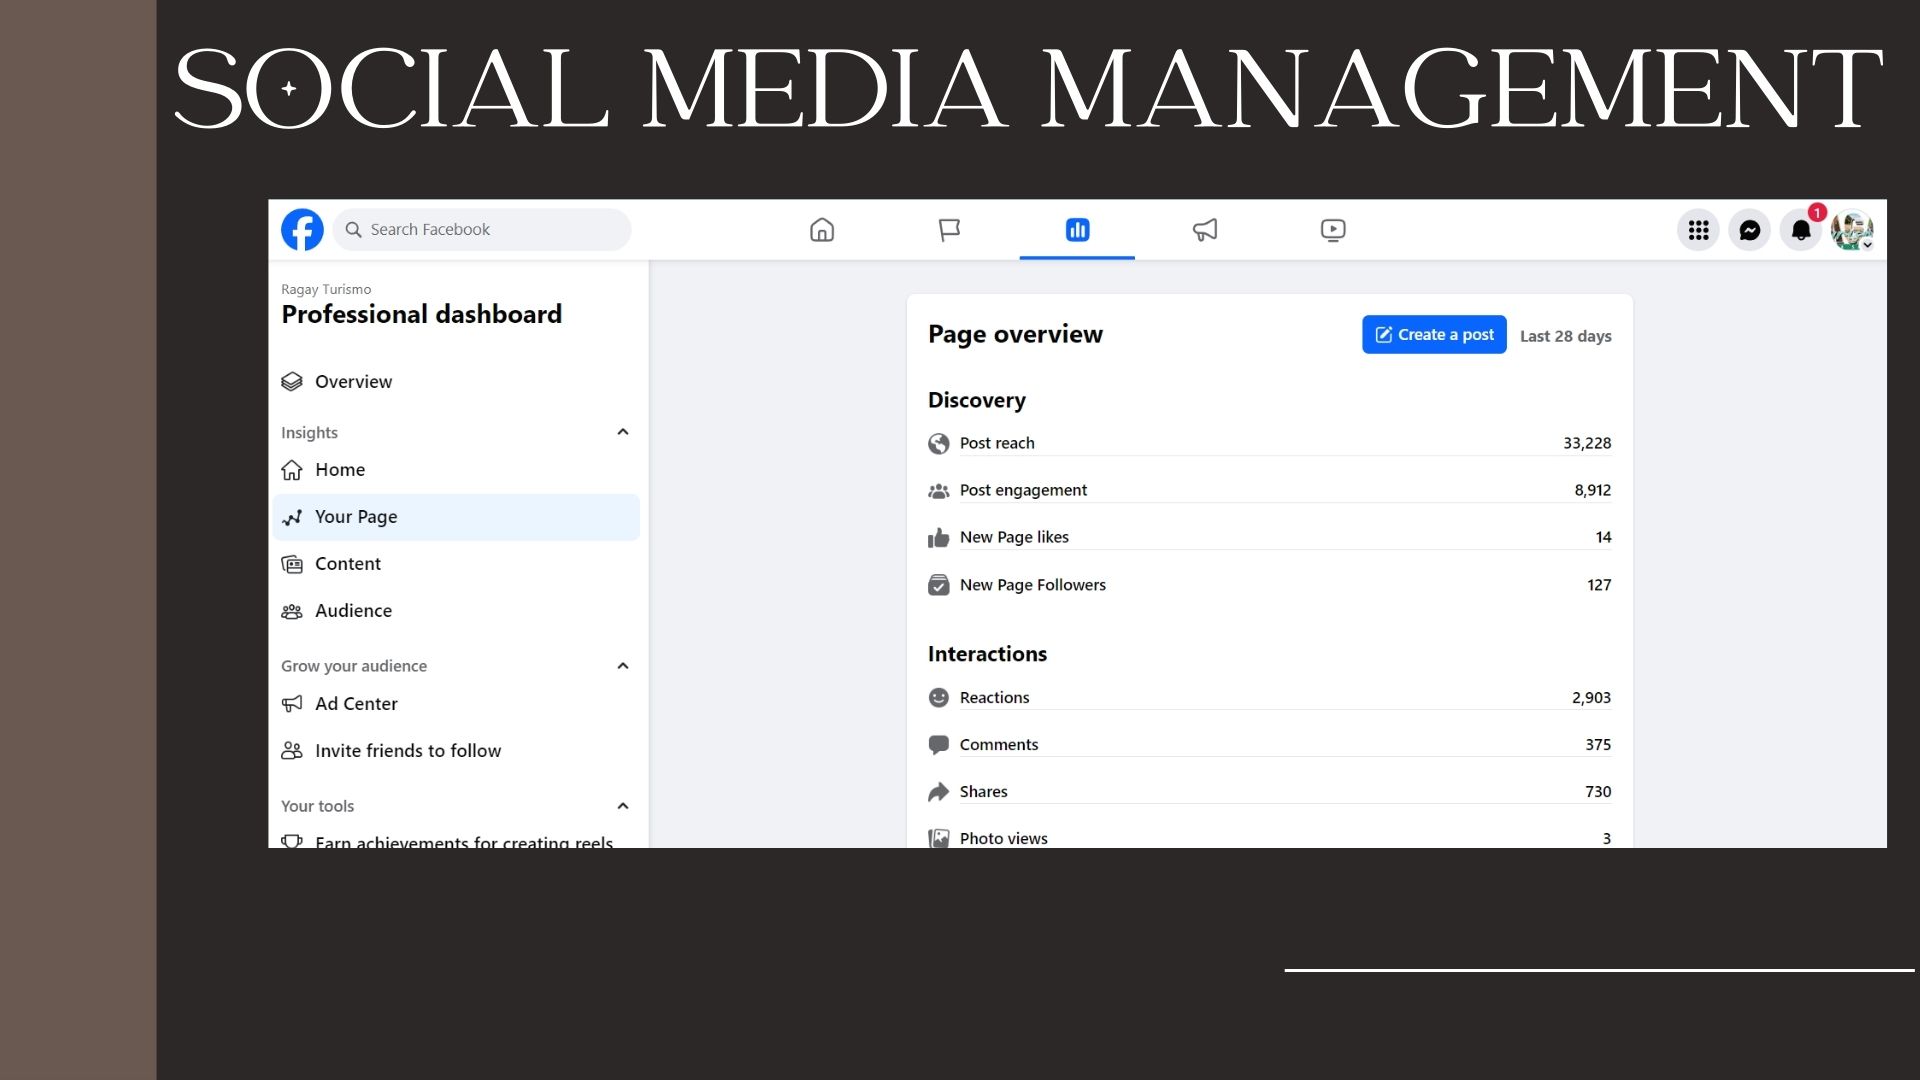The width and height of the screenshot is (1920, 1080).
Task: Open the Home feed icon
Action: 822,230
